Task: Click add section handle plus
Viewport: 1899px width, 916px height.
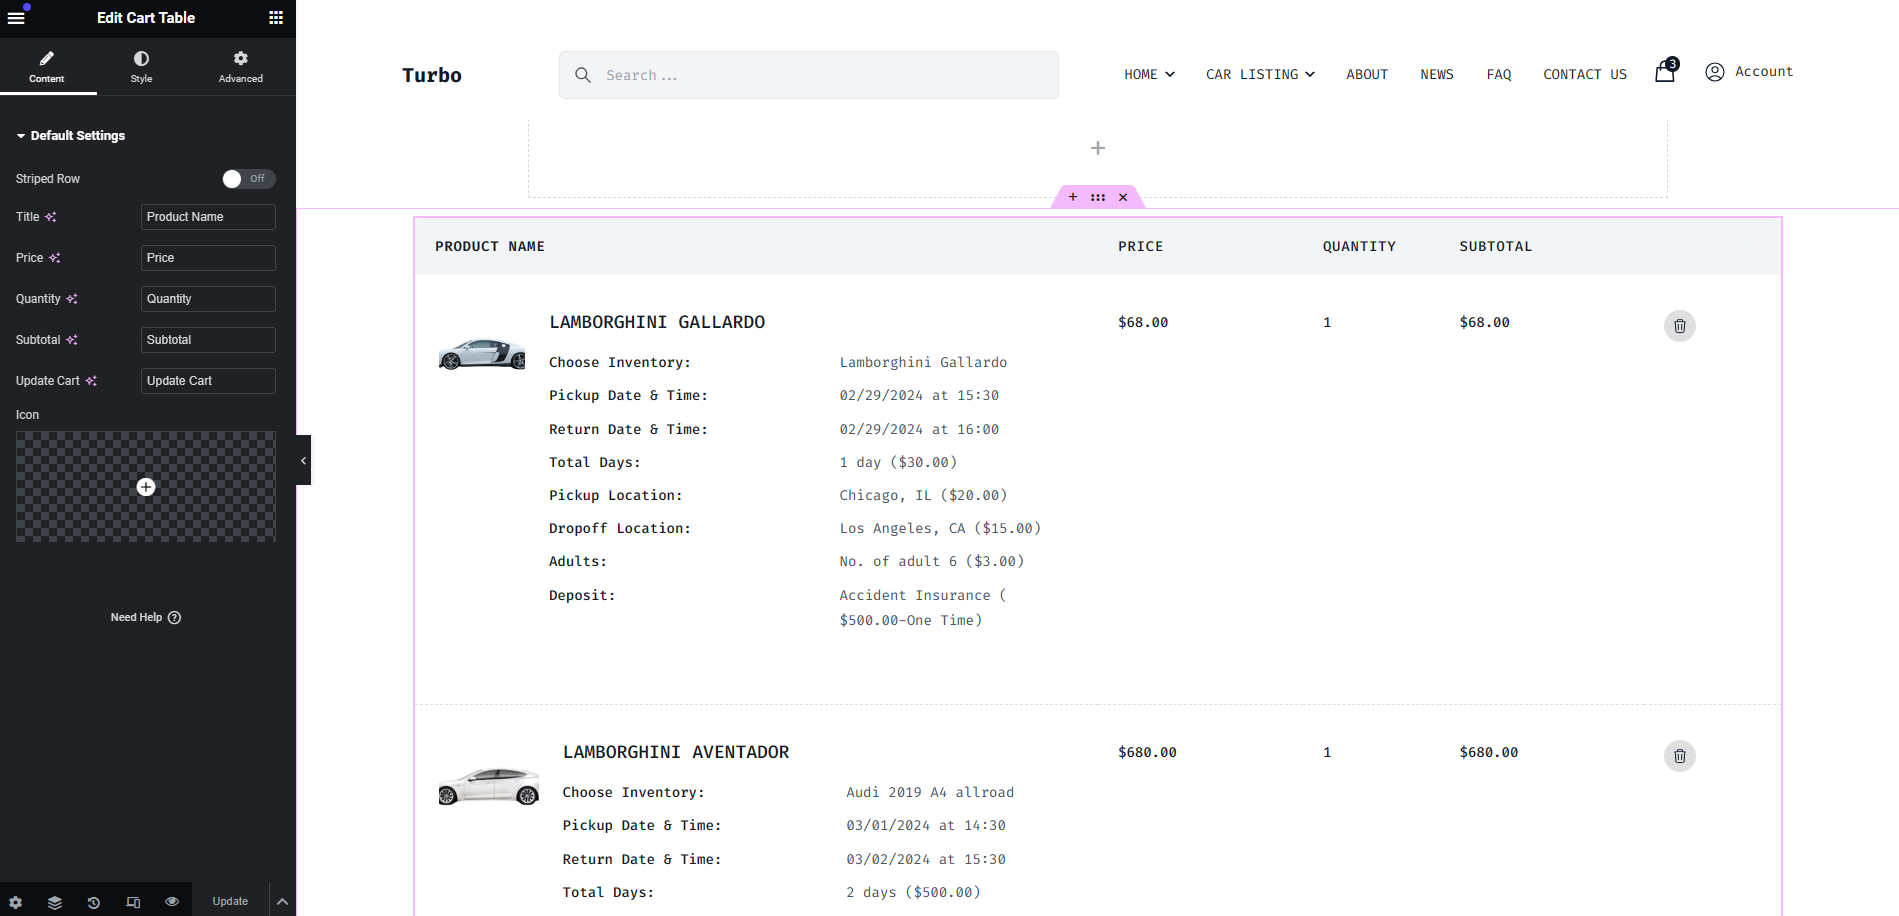Action: click(x=1073, y=197)
